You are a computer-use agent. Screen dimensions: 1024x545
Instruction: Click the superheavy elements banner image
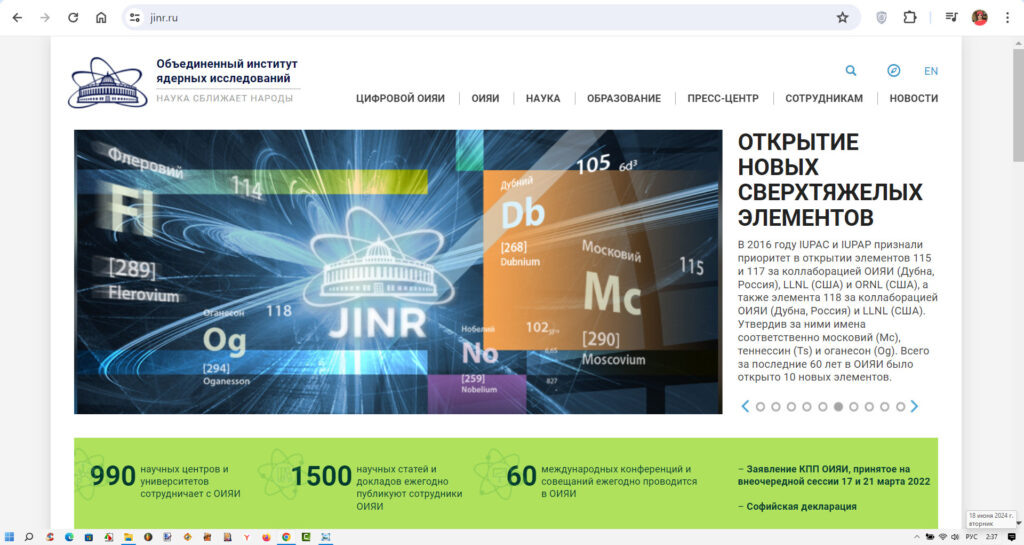[x=398, y=272]
